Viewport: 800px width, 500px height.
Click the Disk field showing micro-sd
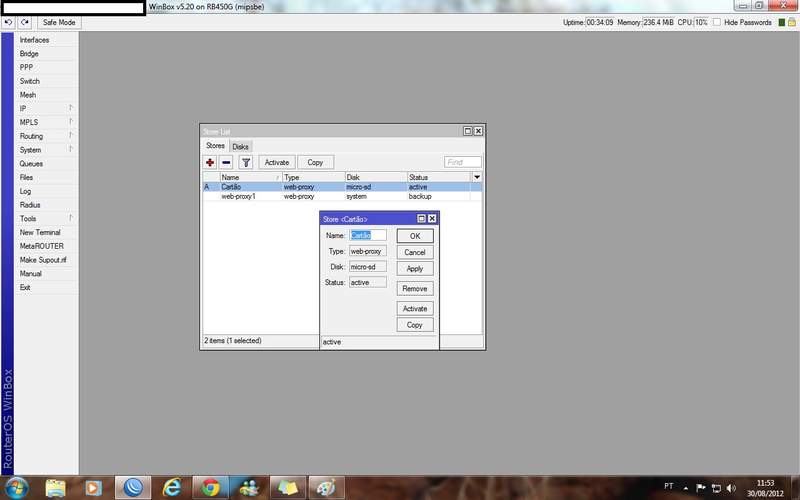click(368, 267)
